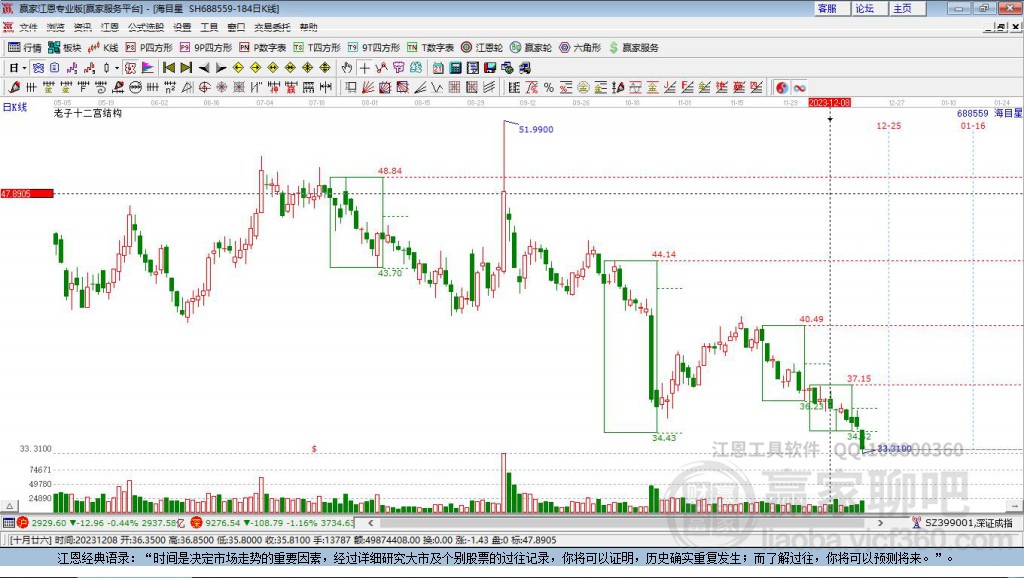
Task: Click the red 47.8905 price tag
Action: 27,193
